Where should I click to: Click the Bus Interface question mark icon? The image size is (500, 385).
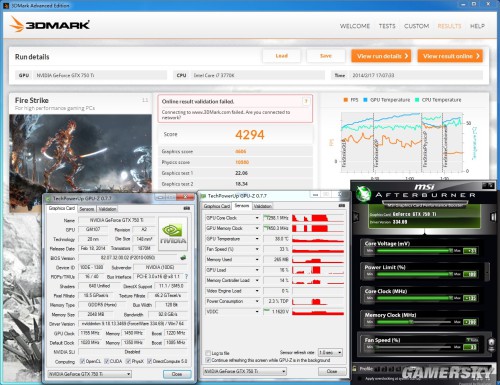pos(186,277)
